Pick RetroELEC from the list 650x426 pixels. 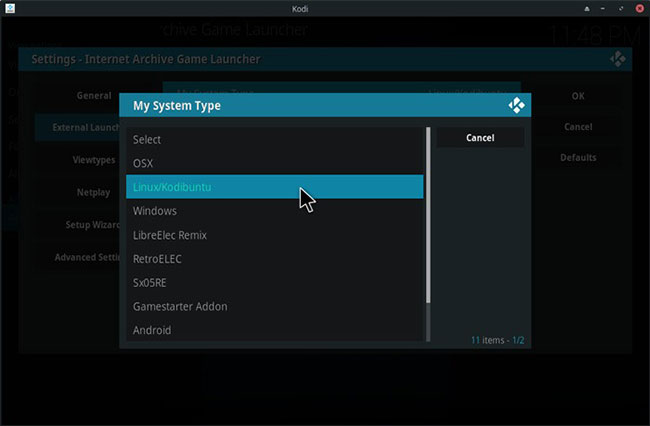click(274, 259)
